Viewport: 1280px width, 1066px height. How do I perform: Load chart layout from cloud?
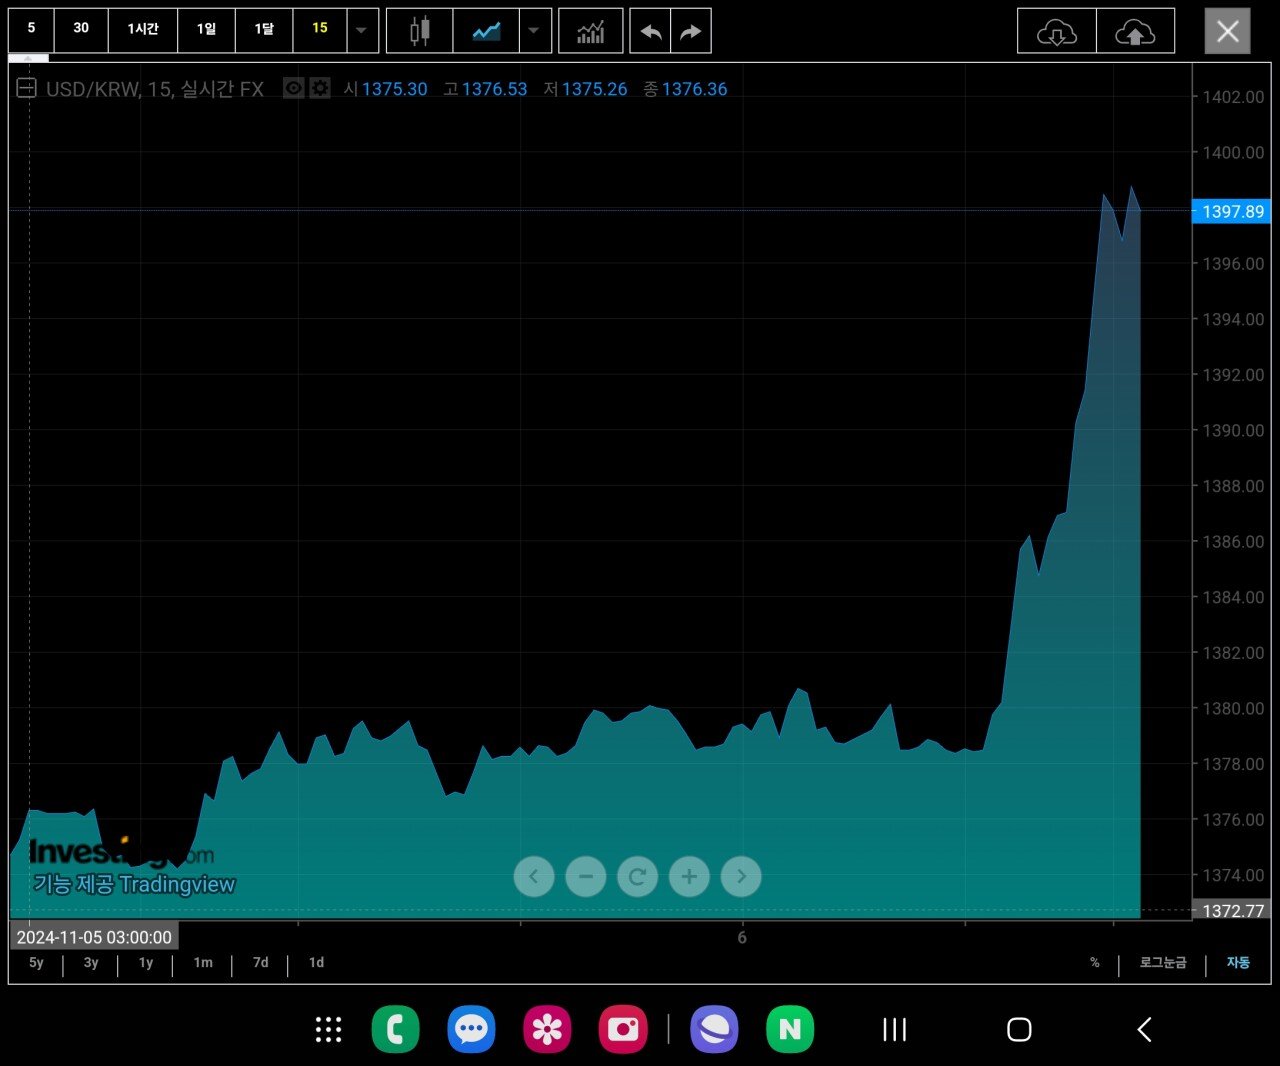(x=1056, y=32)
